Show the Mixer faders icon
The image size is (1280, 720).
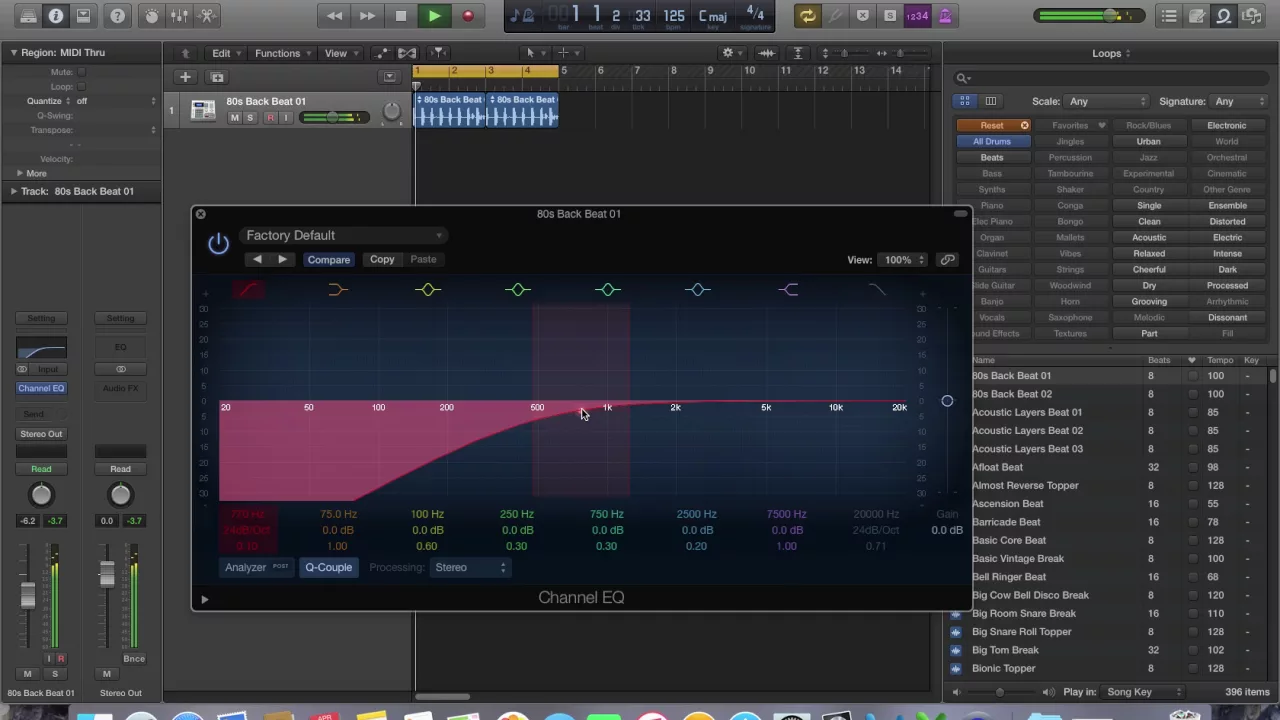click(x=180, y=16)
